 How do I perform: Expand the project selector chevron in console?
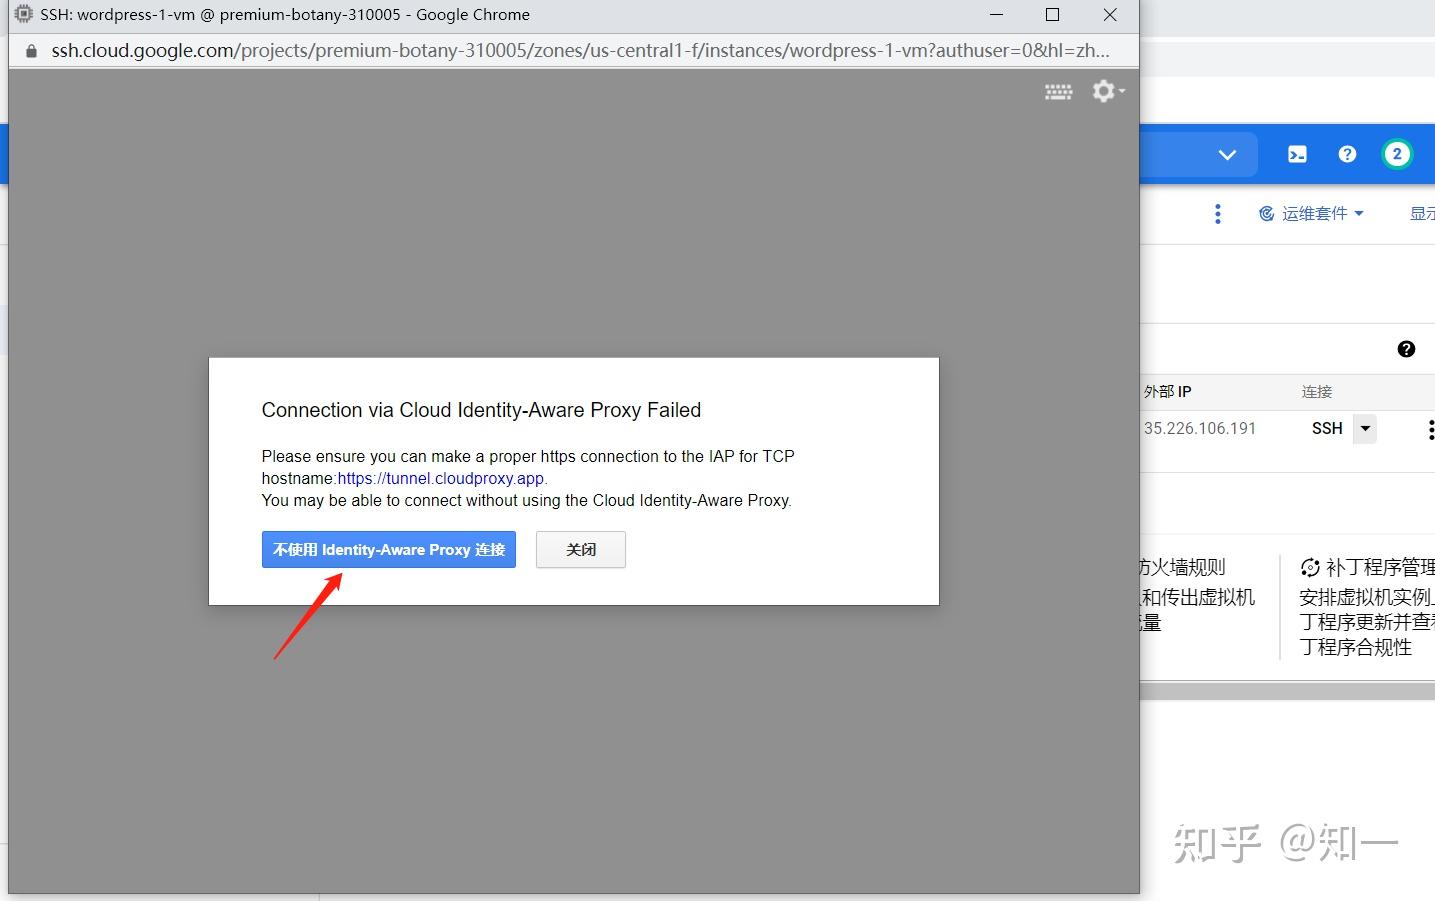pos(1227,155)
